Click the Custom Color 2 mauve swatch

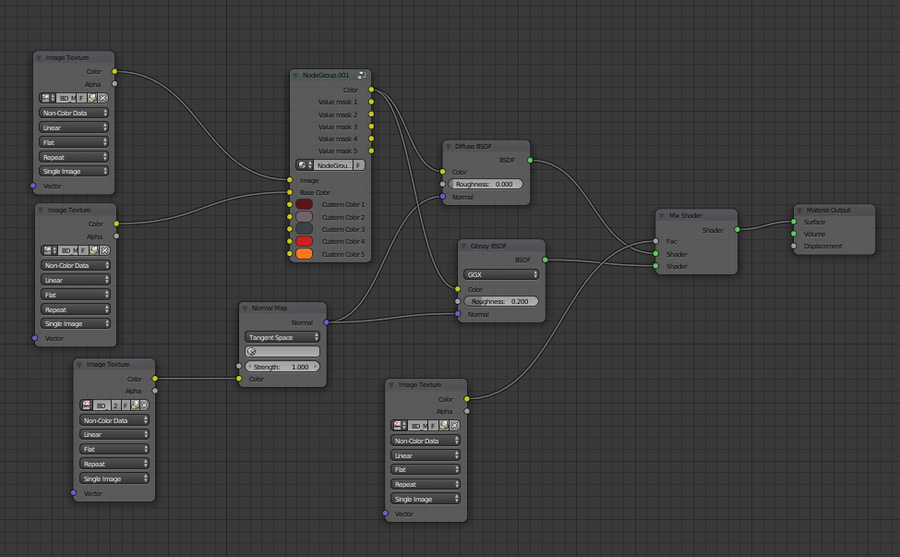click(304, 217)
